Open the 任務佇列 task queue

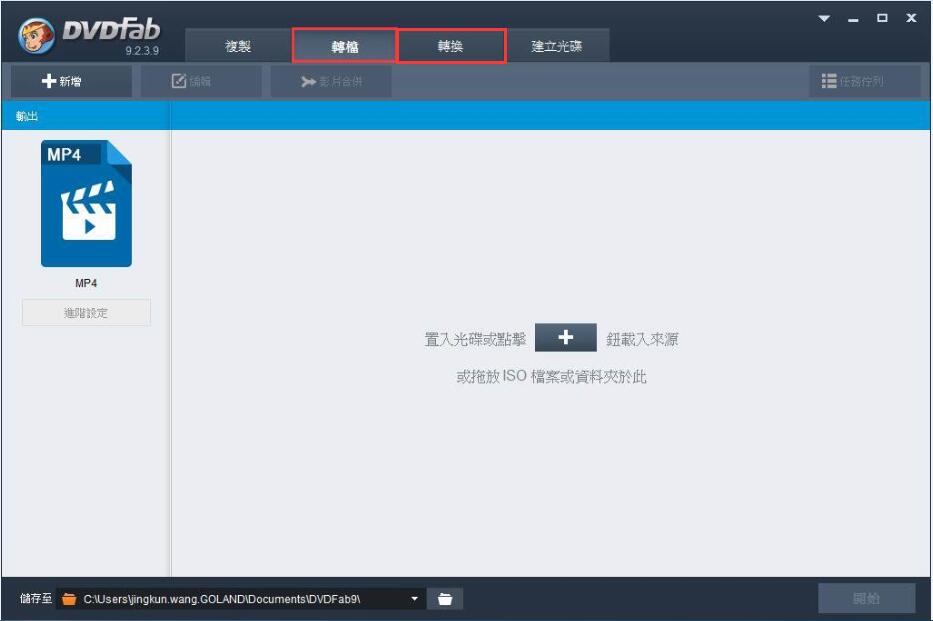click(x=852, y=82)
